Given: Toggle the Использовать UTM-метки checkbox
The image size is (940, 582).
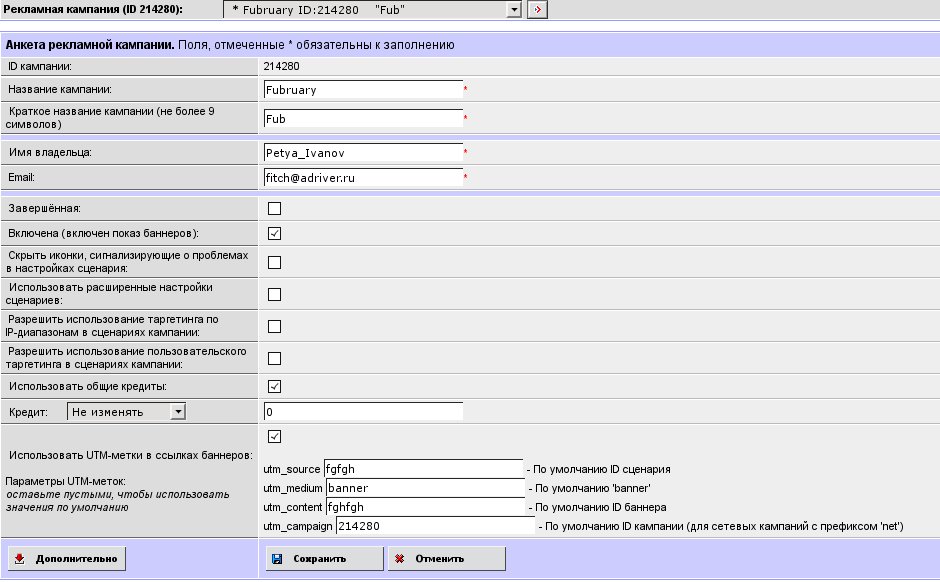Looking at the screenshot, I should click(x=275, y=437).
